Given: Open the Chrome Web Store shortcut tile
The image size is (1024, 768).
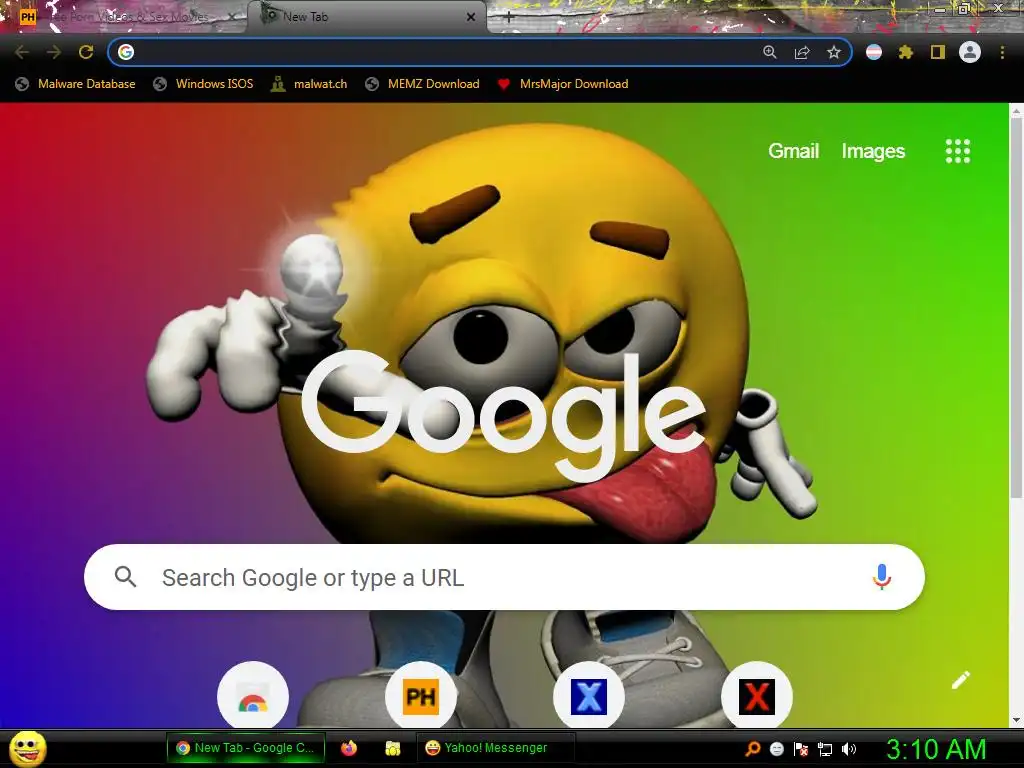Looking at the screenshot, I should (x=253, y=697).
